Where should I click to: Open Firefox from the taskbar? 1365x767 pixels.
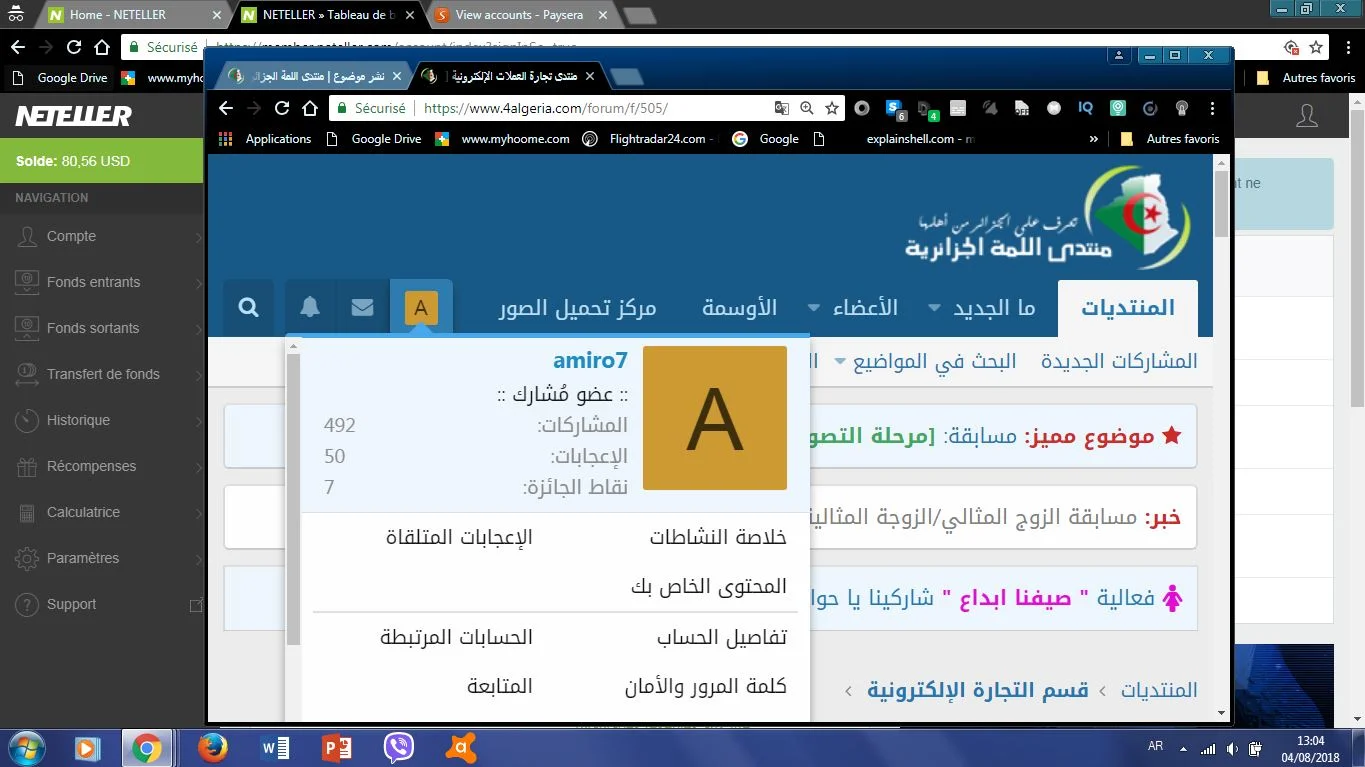pos(212,747)
